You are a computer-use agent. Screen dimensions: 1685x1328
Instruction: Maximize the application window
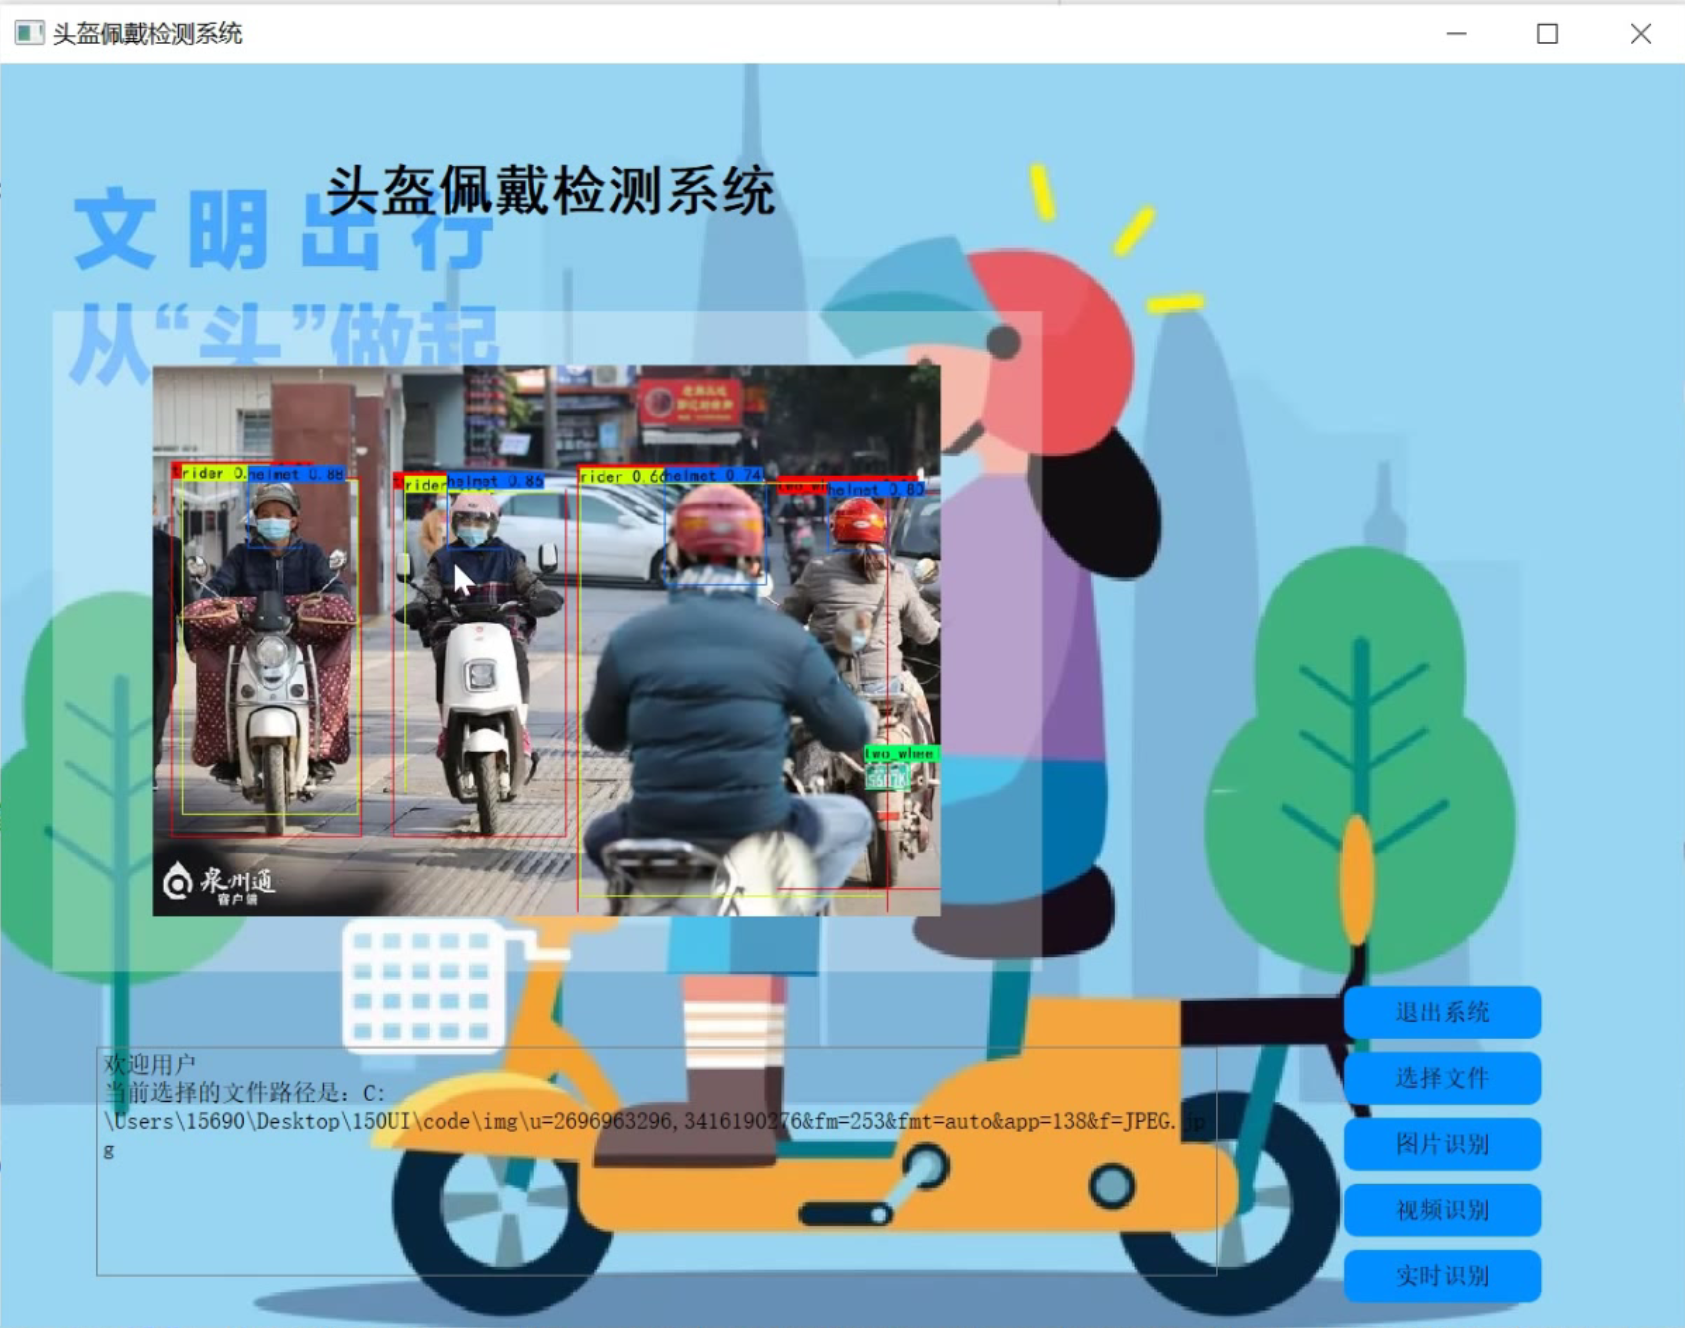(1547, 34)
